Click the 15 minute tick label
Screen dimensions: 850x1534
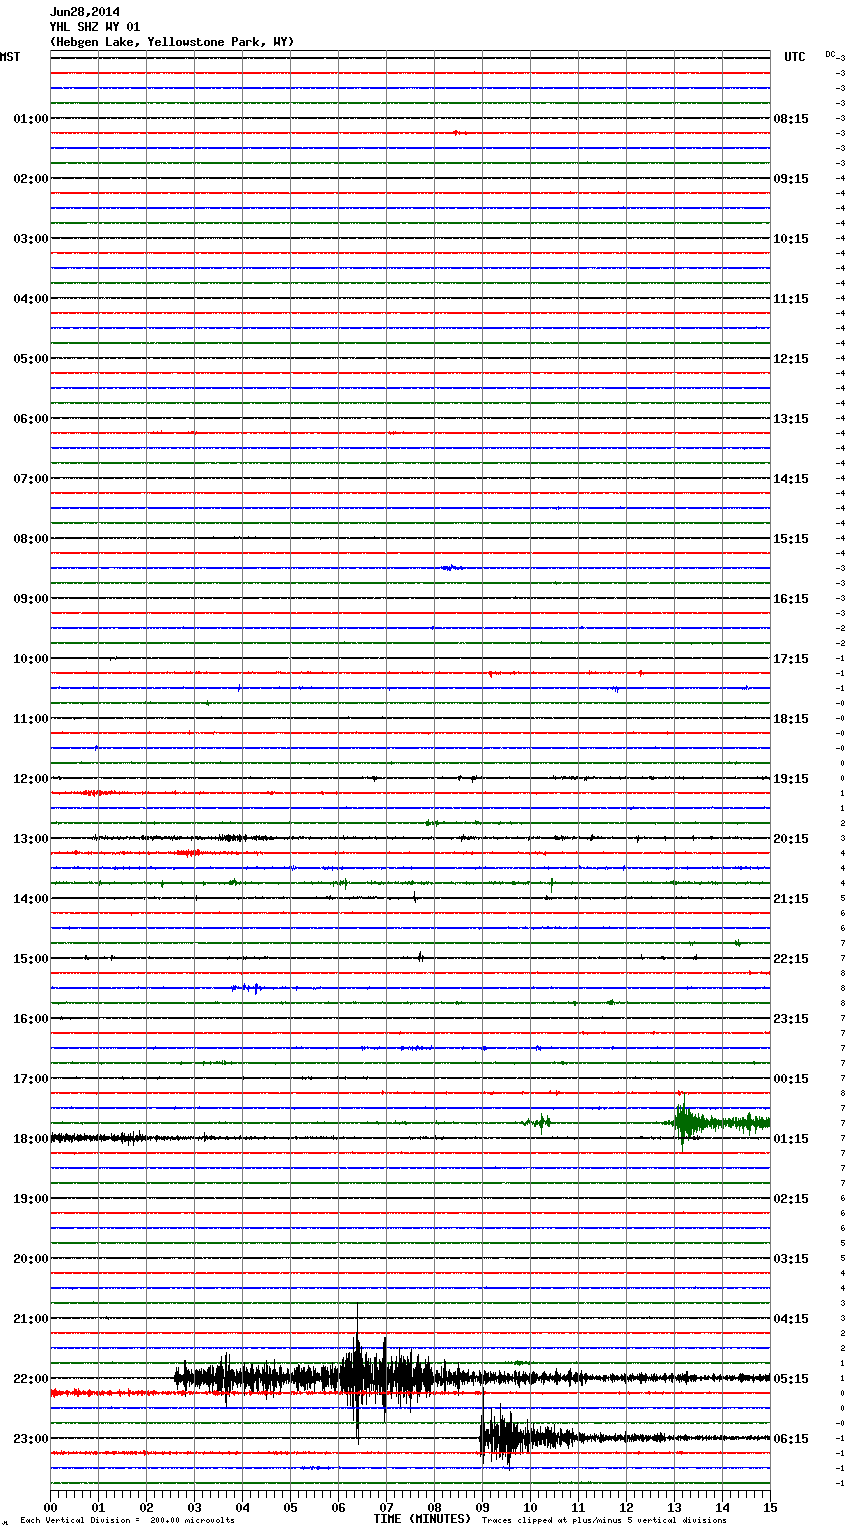tap(770, 1506)
